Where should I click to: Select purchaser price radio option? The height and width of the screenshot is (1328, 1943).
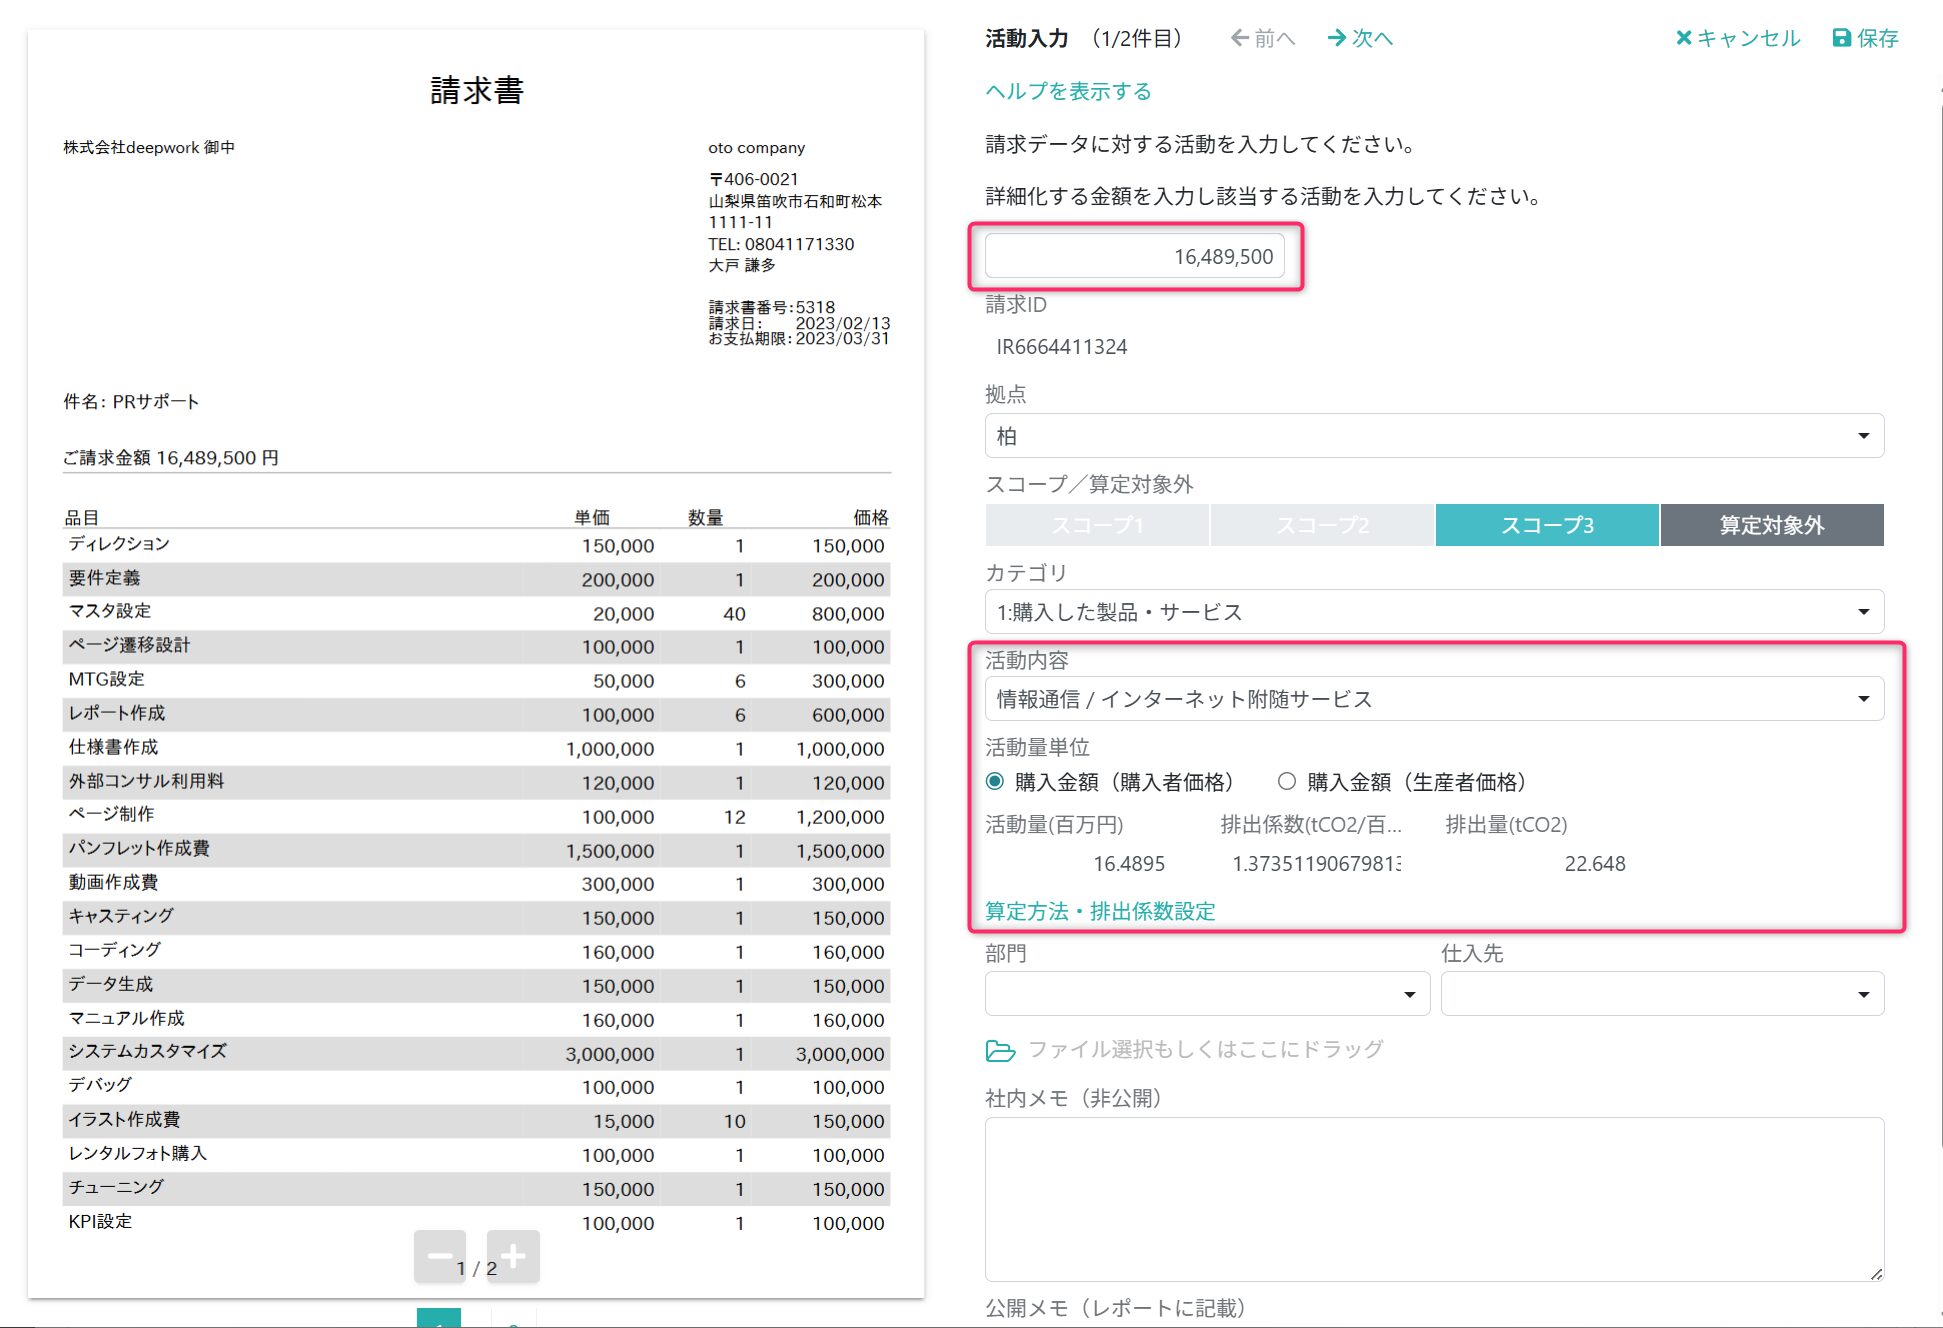(995, 781)
